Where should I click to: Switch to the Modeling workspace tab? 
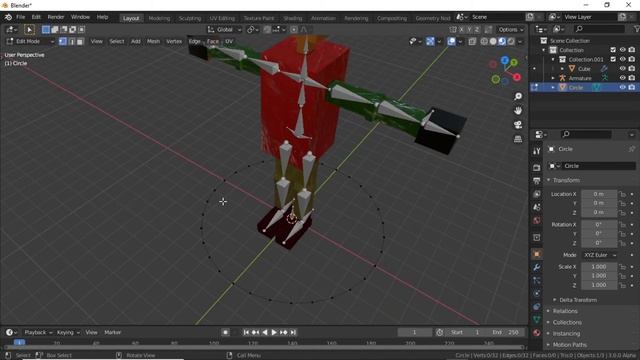tap(159, 18)
